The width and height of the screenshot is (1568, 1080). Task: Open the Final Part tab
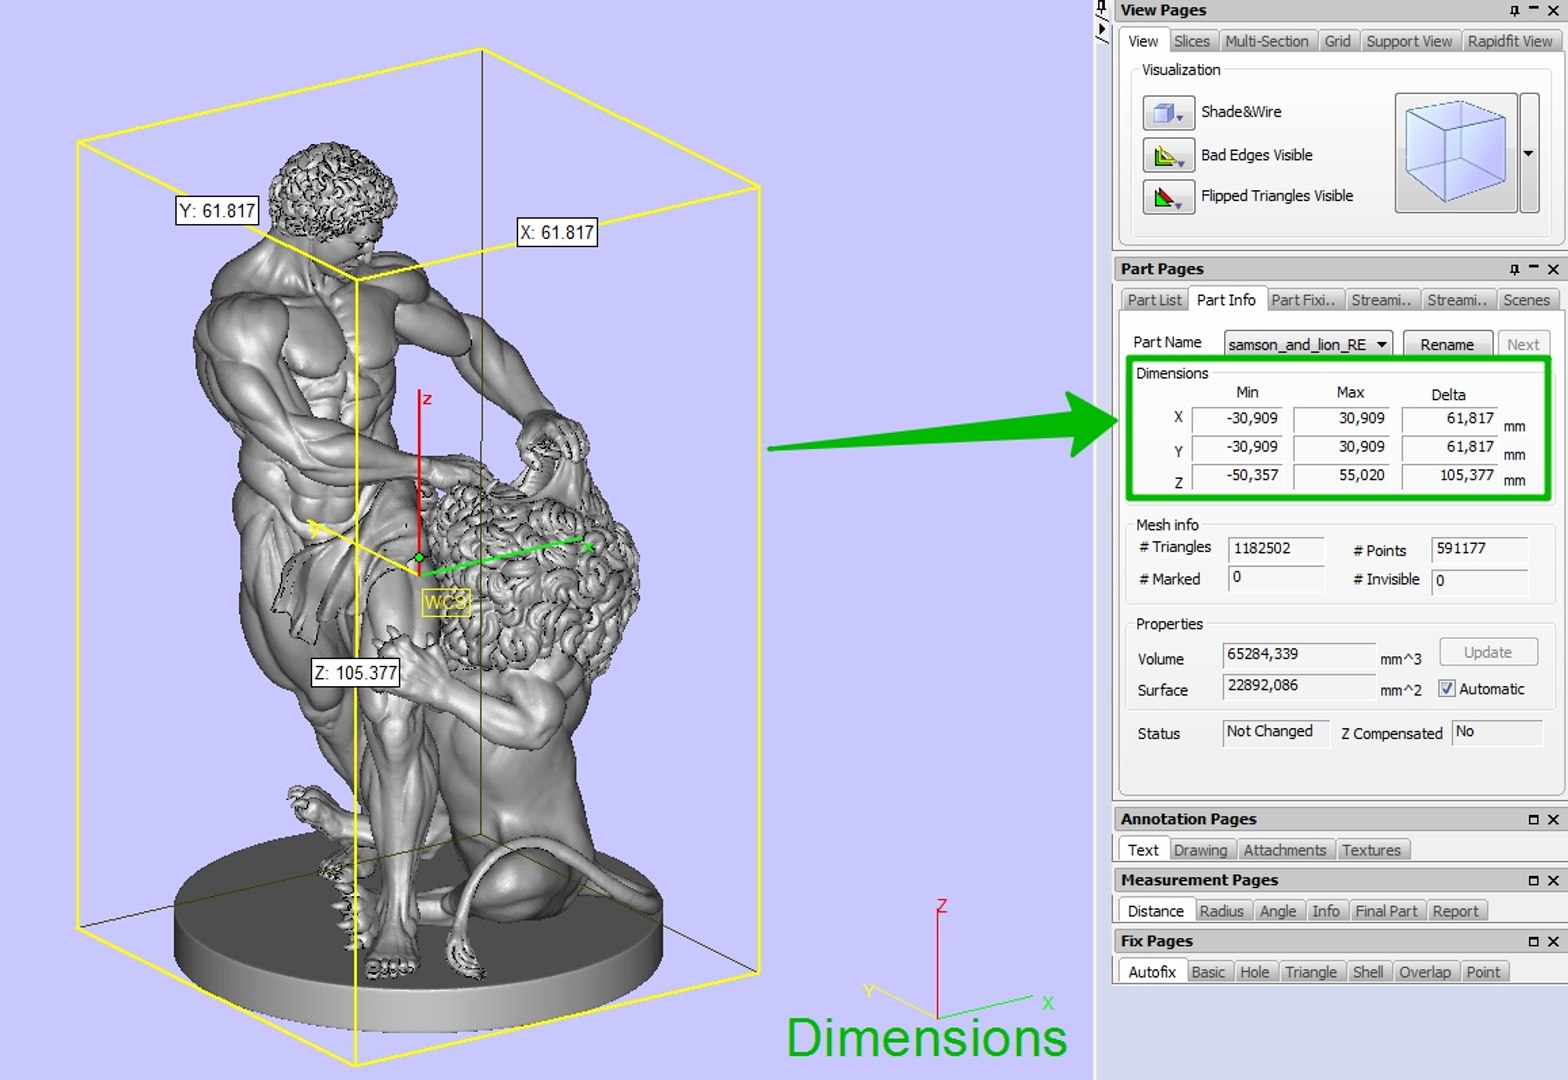pyautogui.click(x=1386, y=911)
